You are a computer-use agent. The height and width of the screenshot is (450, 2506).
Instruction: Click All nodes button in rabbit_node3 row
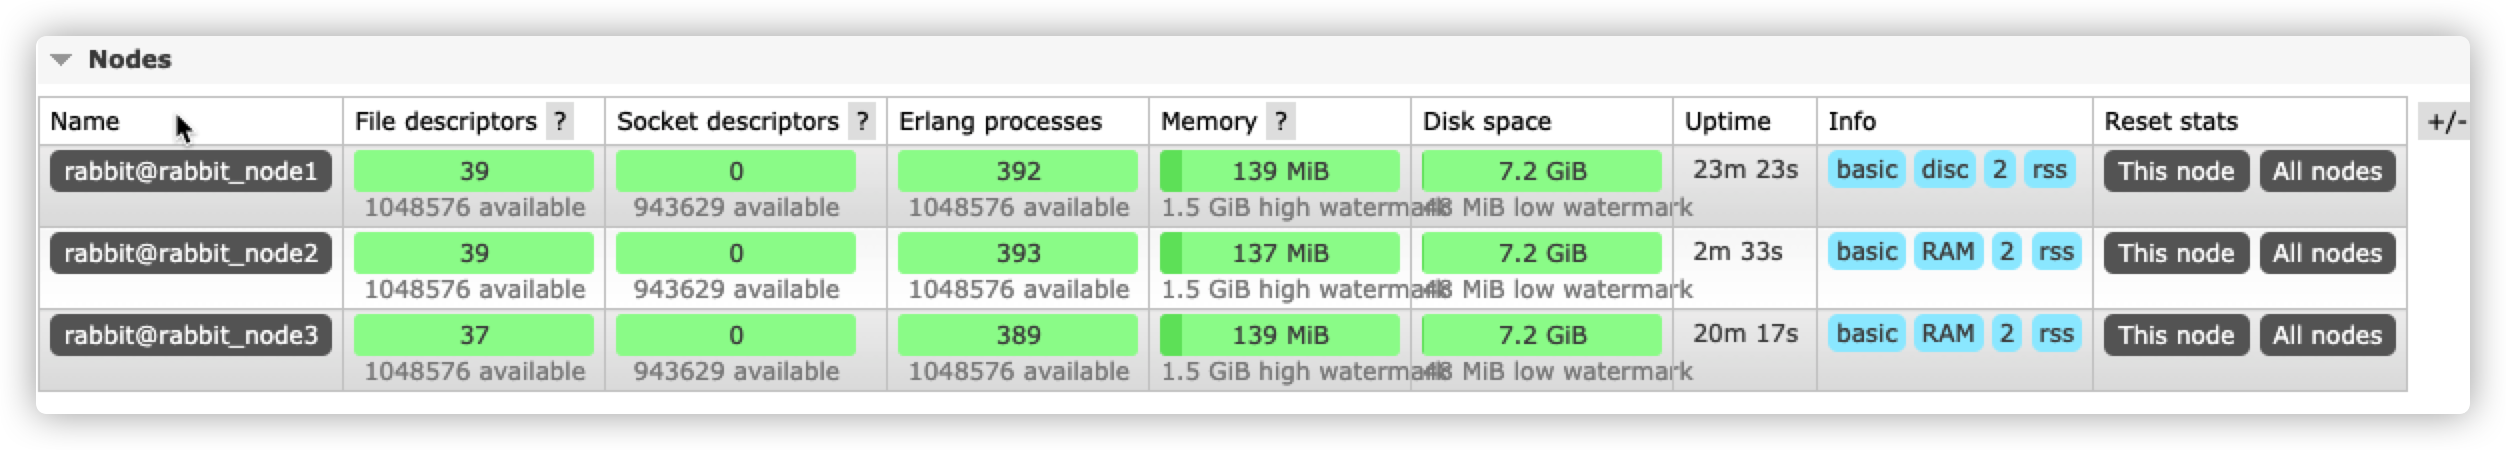[2327, 335]
